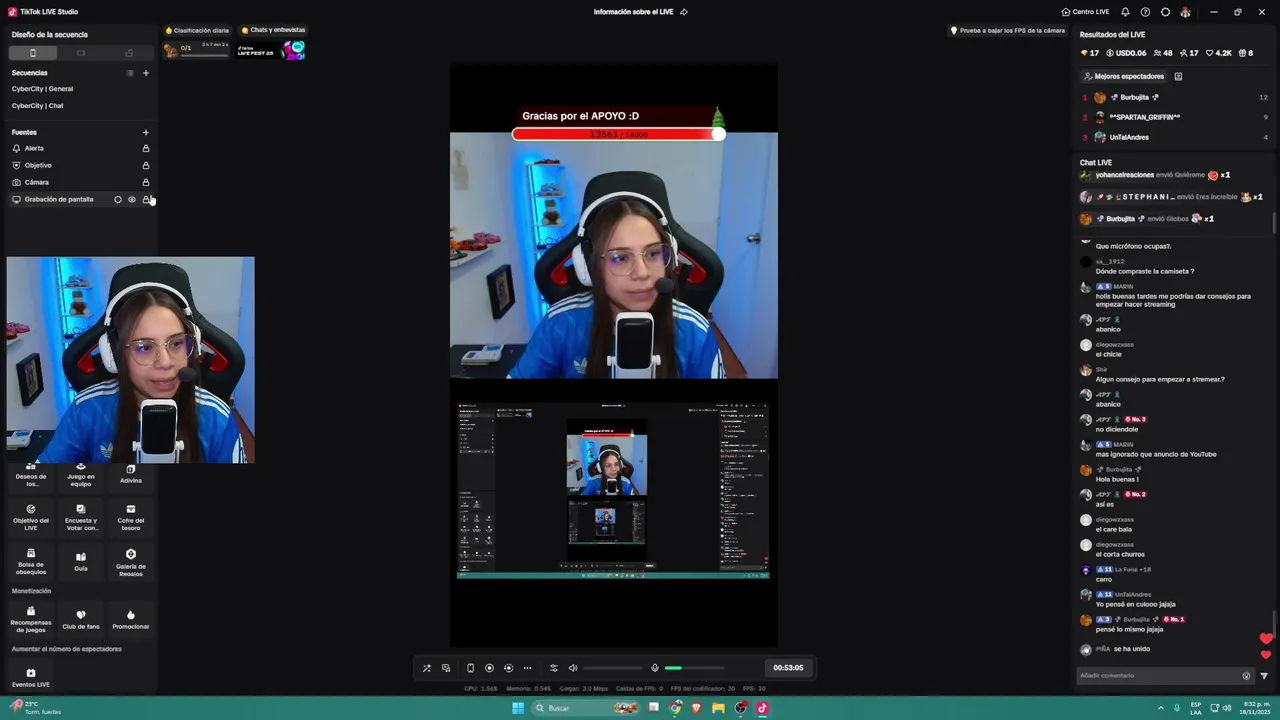Mute the desktop speaker audio
This screenshot has height=720, width=1280.
tap(573, 668)
